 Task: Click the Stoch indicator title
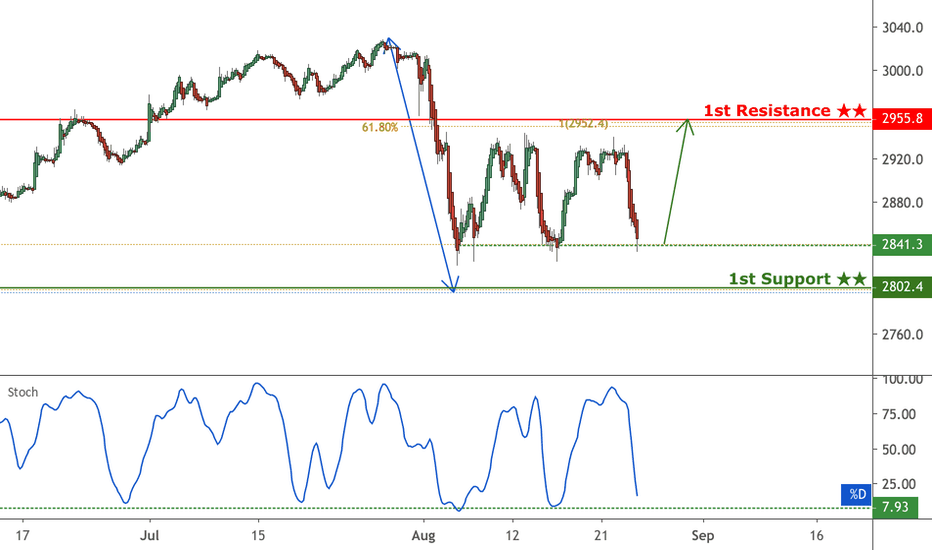tap(23, 392)
